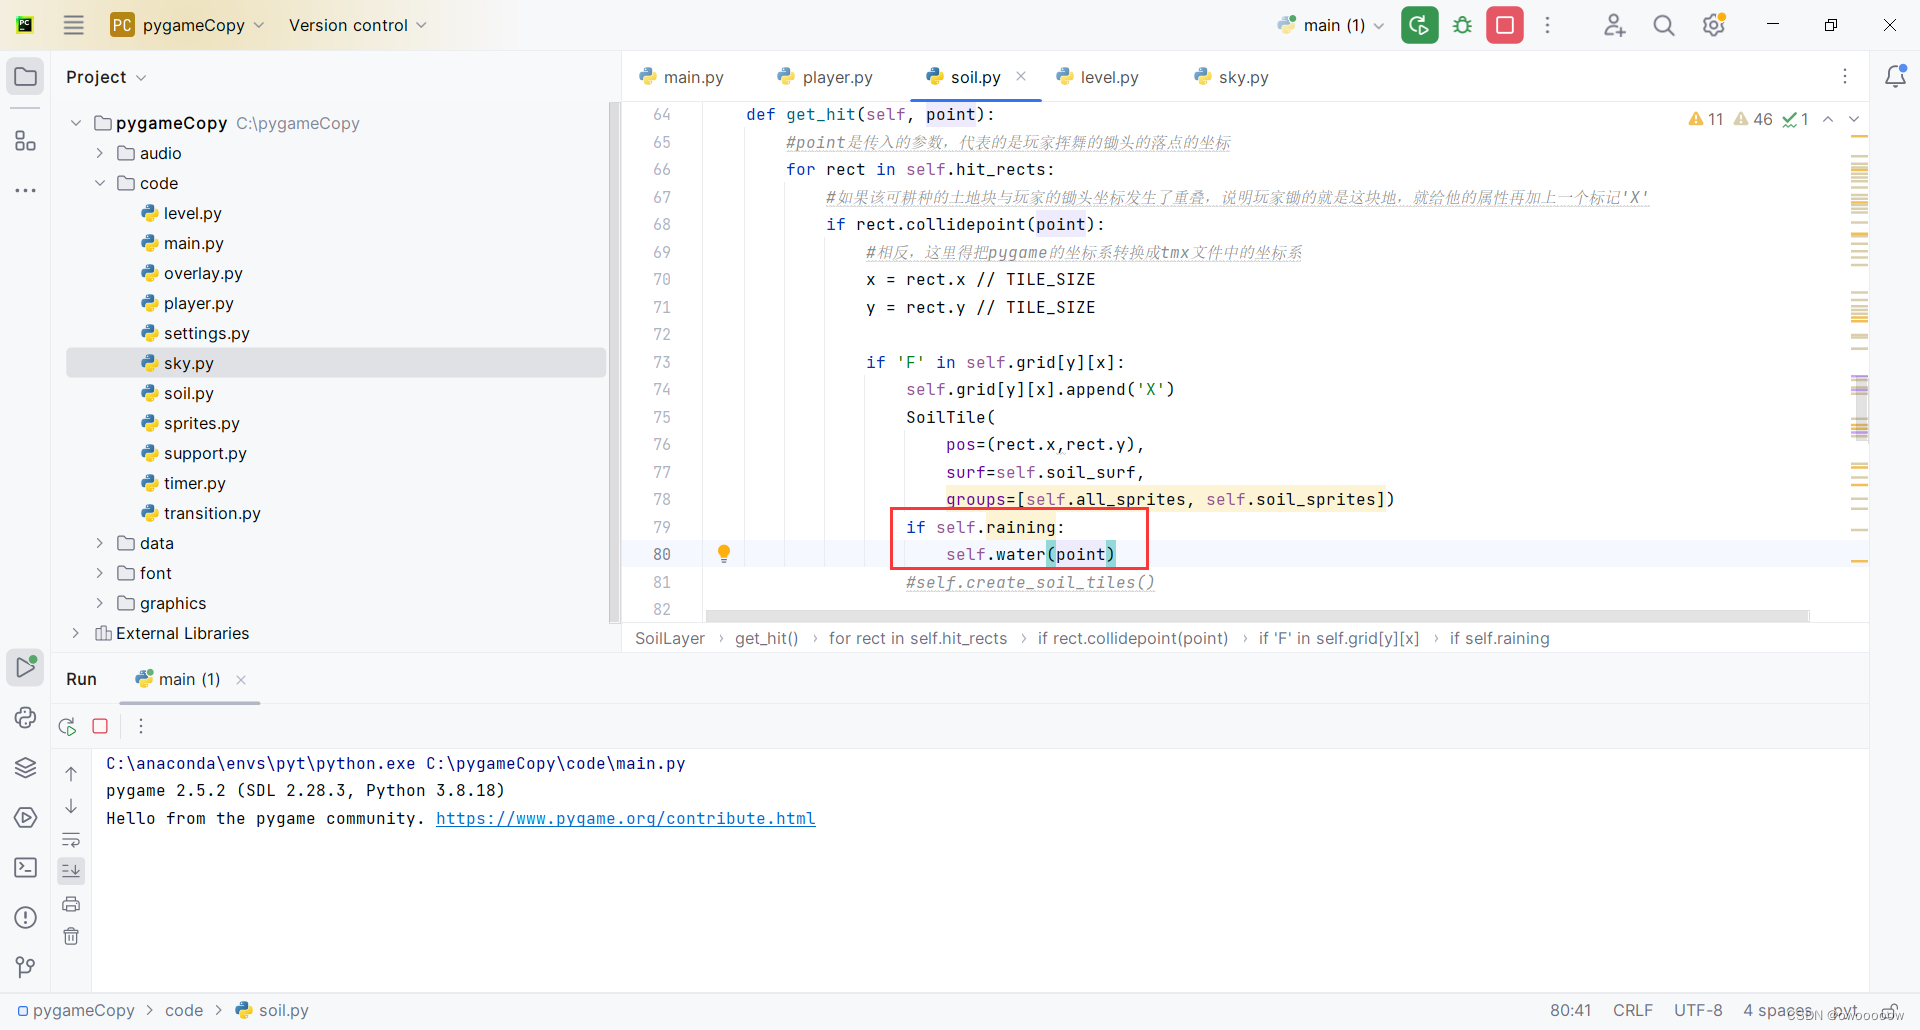Open the Terminal tool window
1920x1030 pixels.
pyautogui.click(x=25, y=867)
